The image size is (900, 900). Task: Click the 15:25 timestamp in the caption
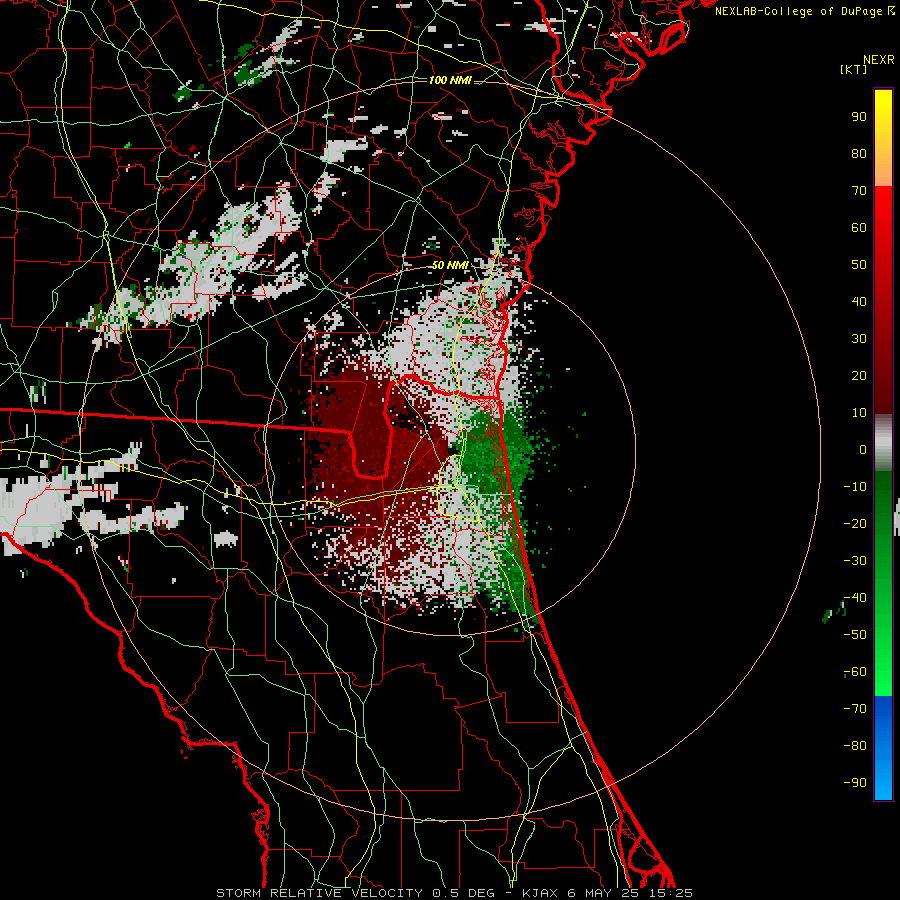(x=671, y=893)
